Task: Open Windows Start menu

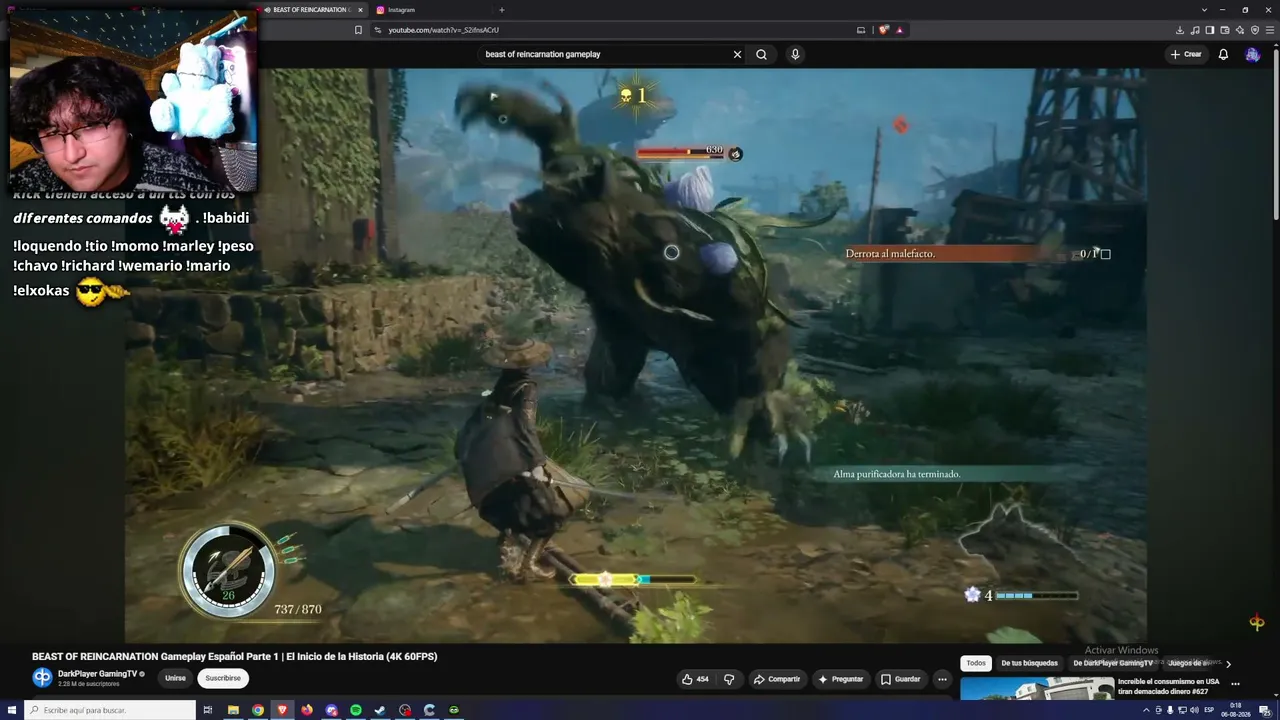Action: (x=12, y=710)
